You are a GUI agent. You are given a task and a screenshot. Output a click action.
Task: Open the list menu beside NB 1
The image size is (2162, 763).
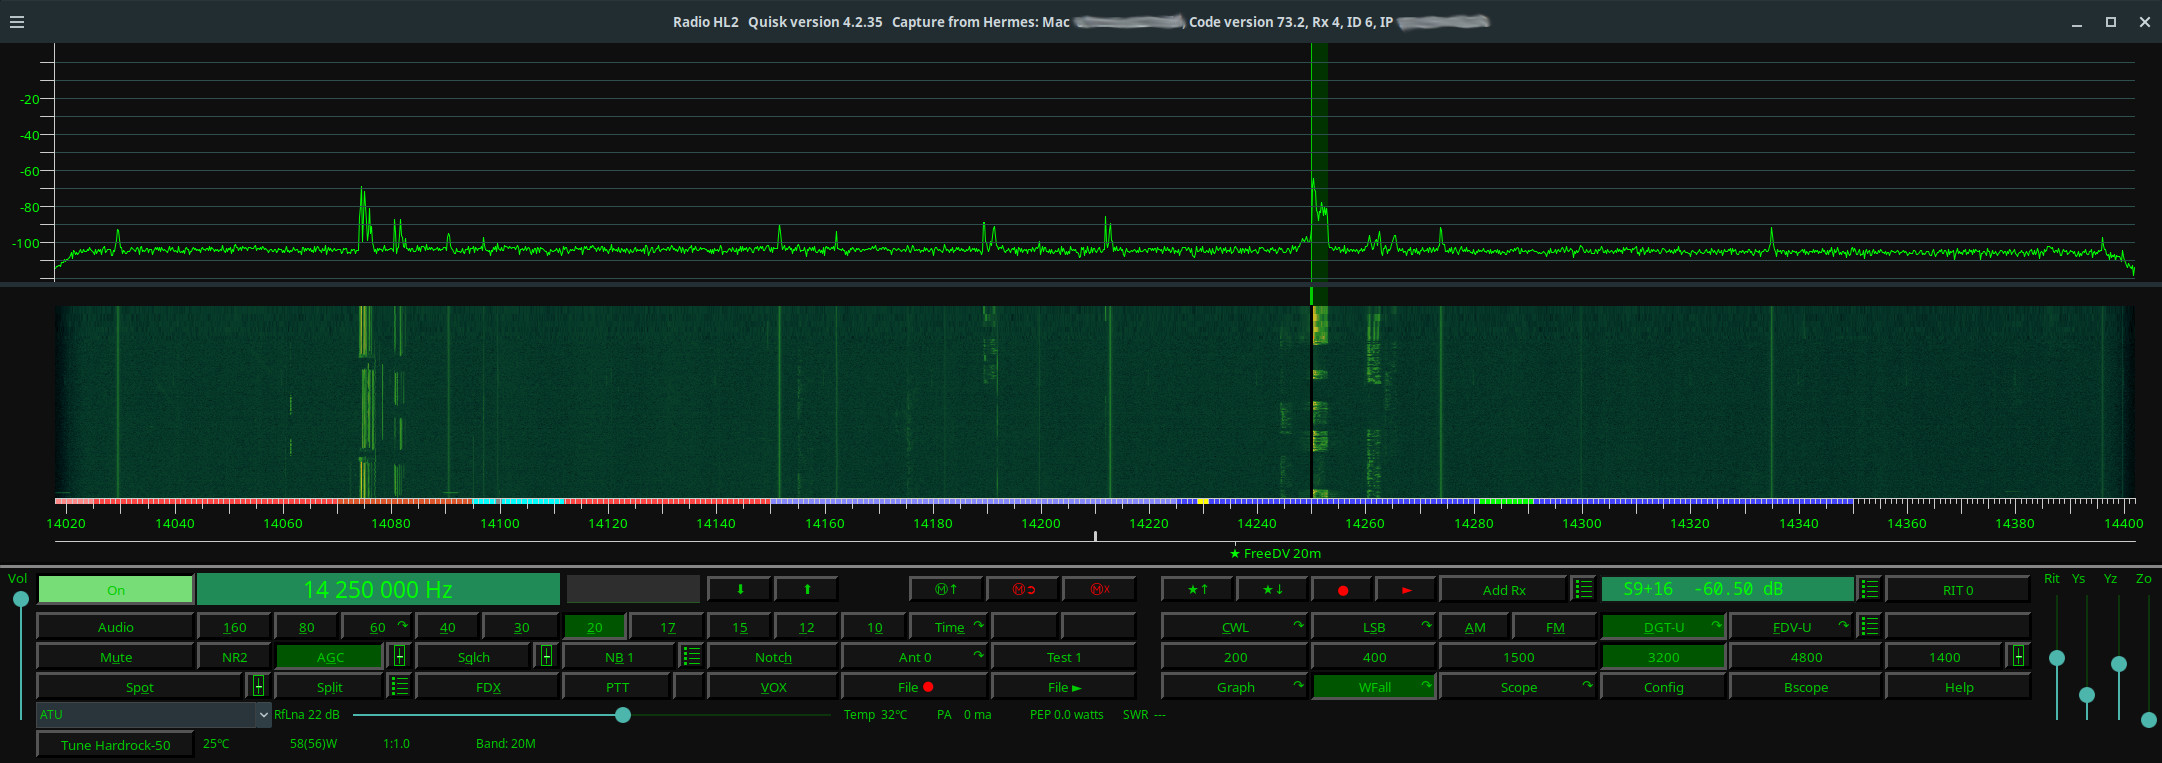click(691, 657)
